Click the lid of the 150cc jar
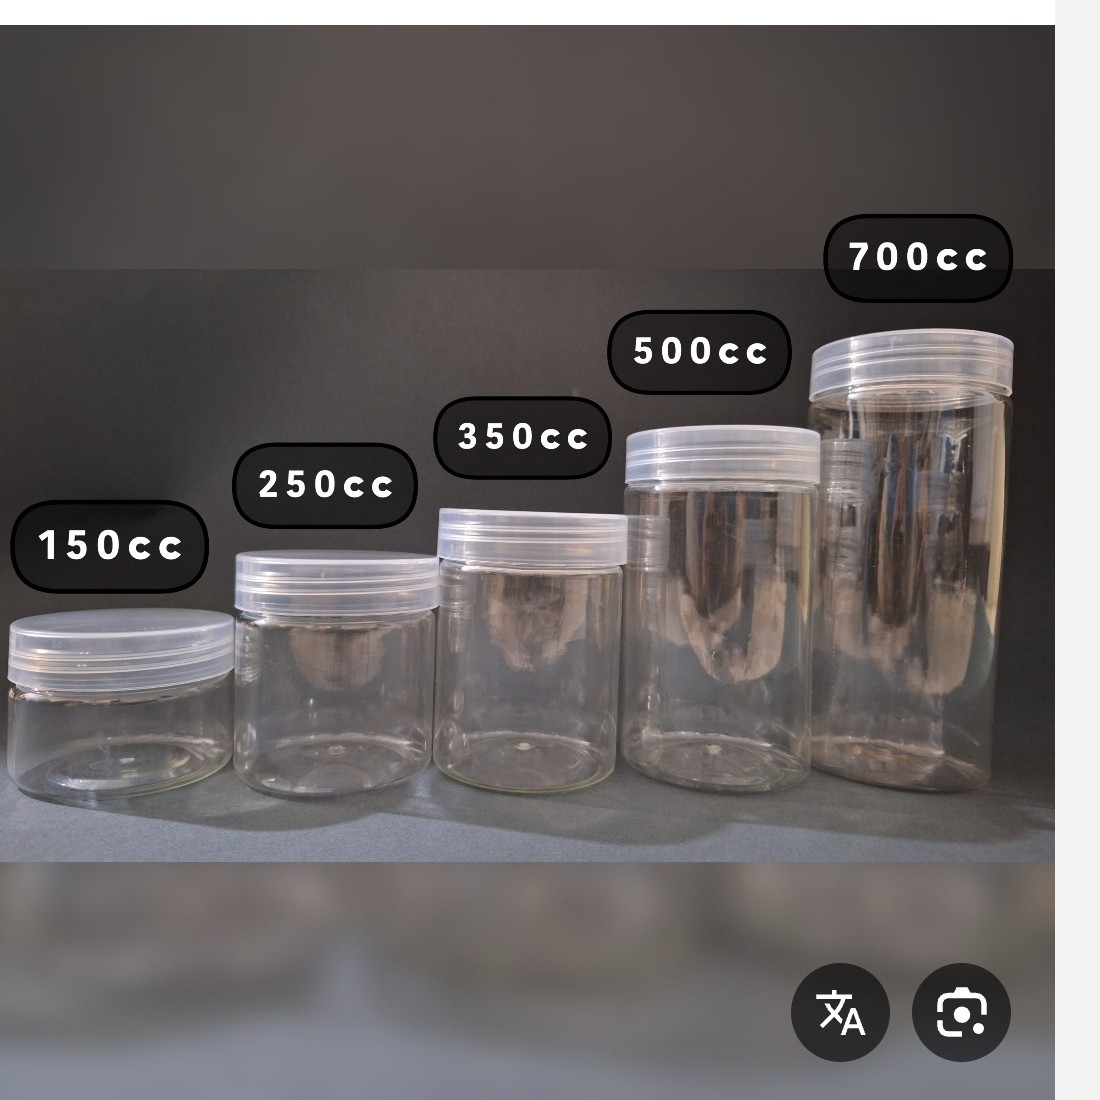This screenshot has height=1100, width=1100. [x=121, y=648]
